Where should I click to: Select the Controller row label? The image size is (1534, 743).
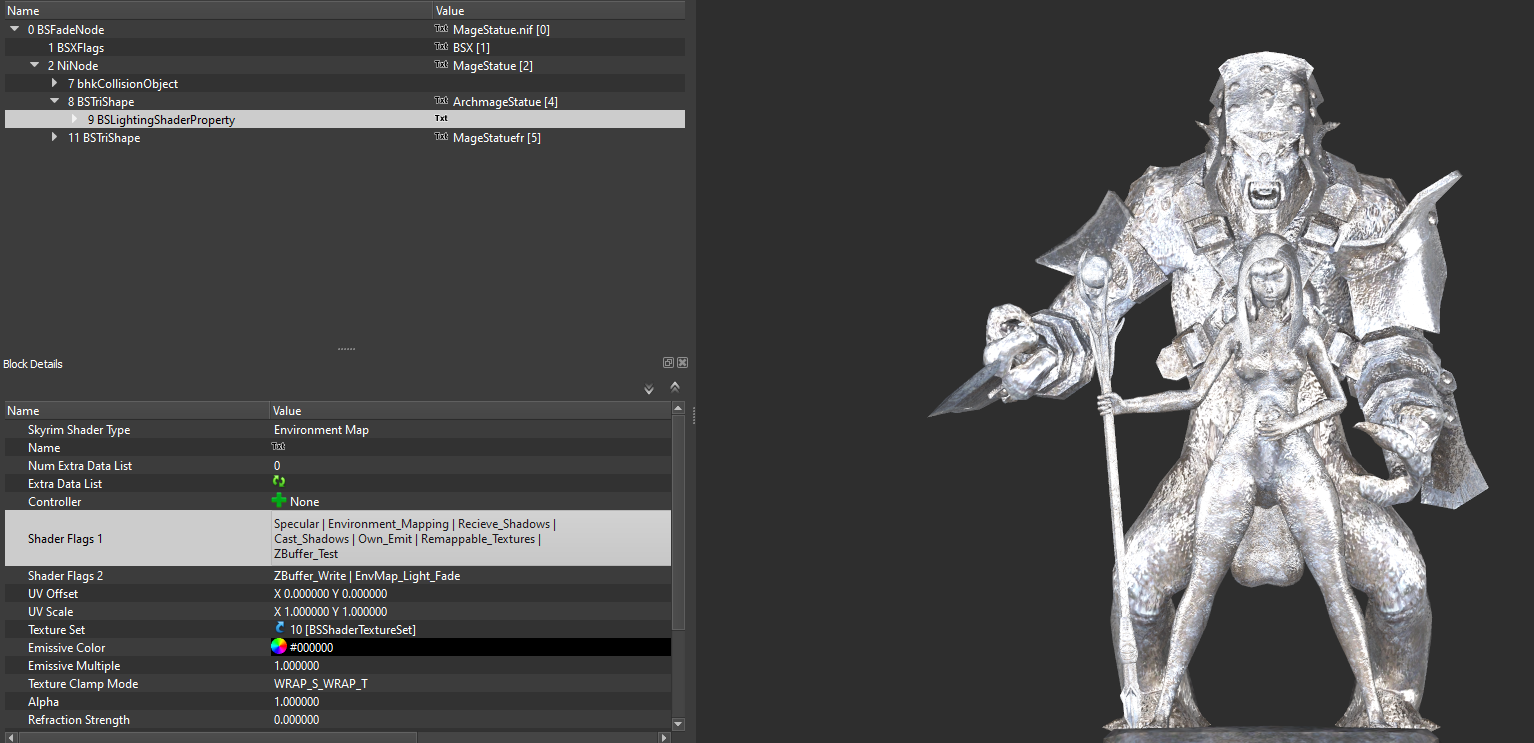tap(54, 502)
